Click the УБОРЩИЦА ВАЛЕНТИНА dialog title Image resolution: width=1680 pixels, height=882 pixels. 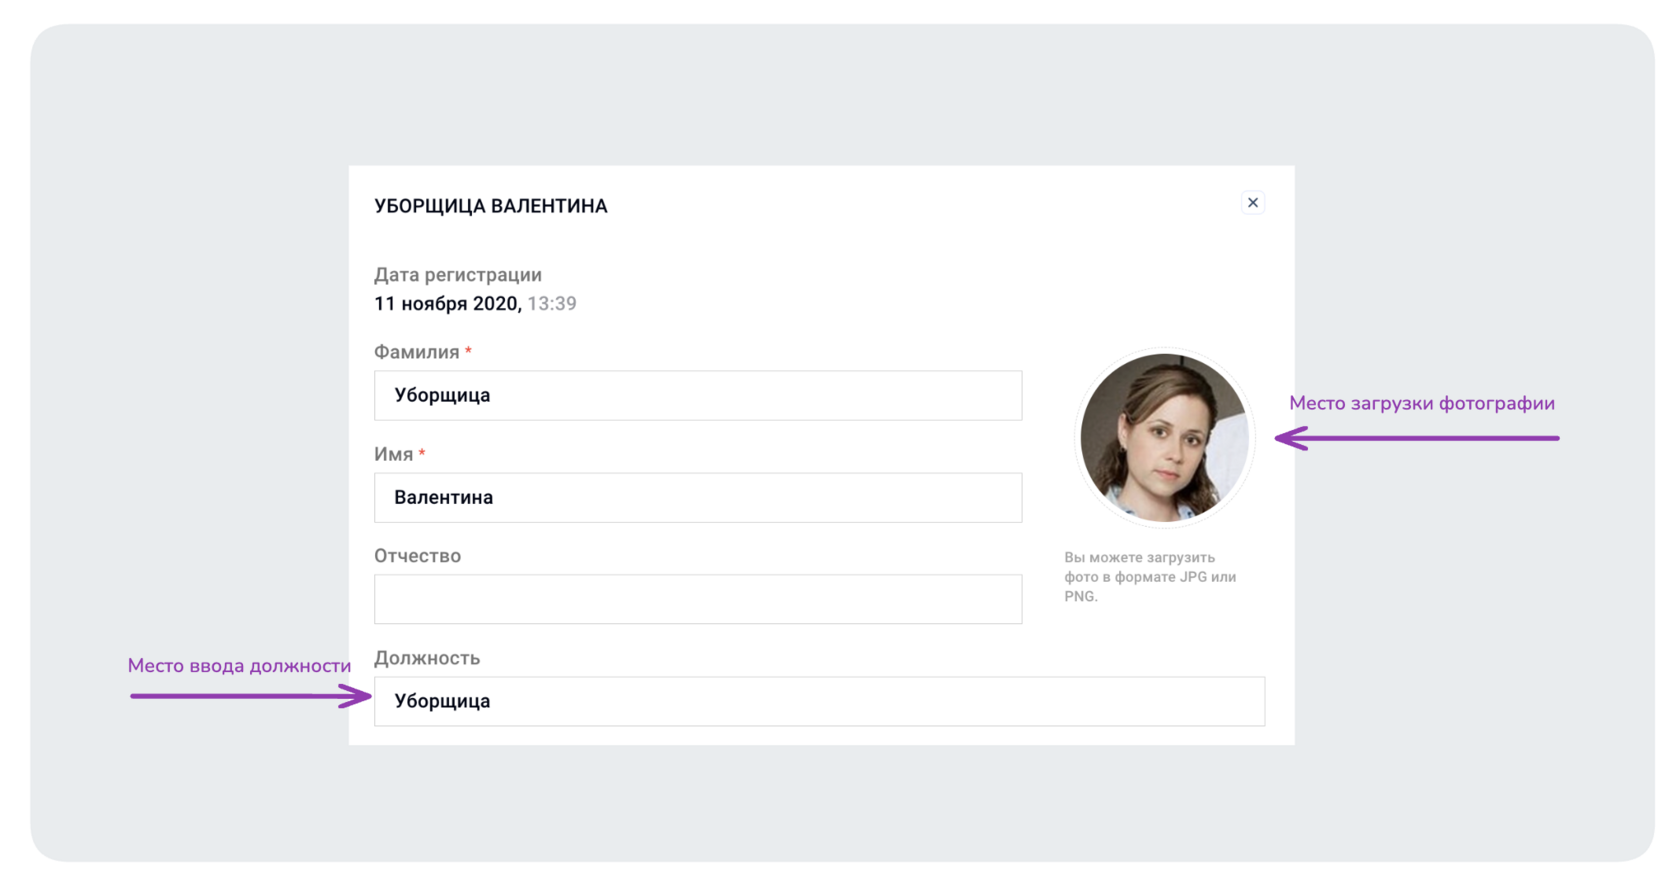[491, 206]
